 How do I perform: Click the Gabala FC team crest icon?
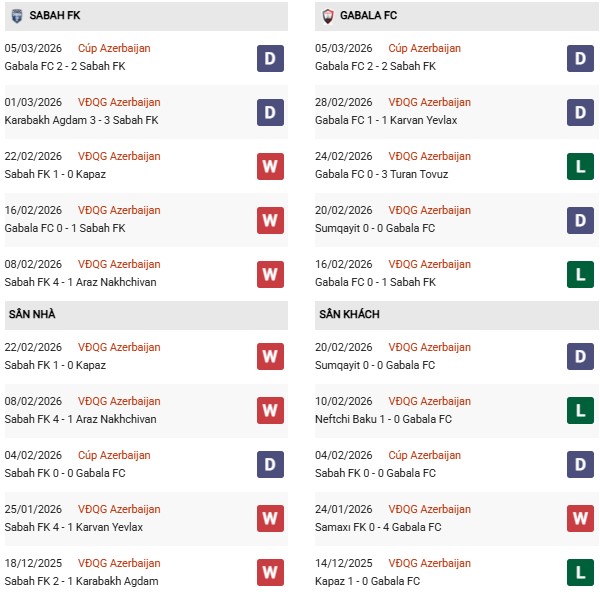[328, 16]
